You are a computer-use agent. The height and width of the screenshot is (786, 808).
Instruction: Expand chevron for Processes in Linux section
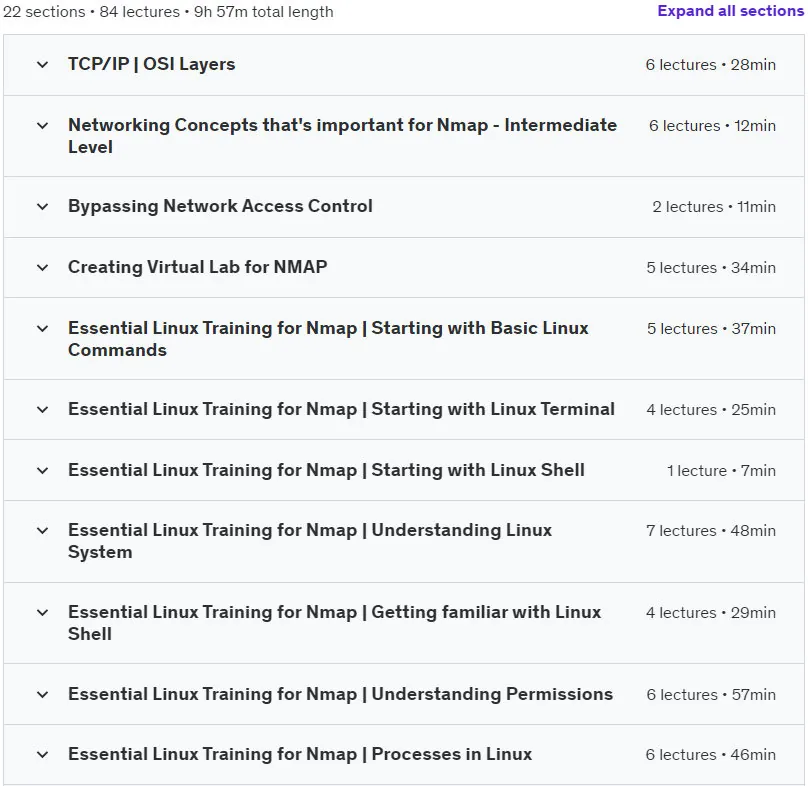tap(43, 755)
